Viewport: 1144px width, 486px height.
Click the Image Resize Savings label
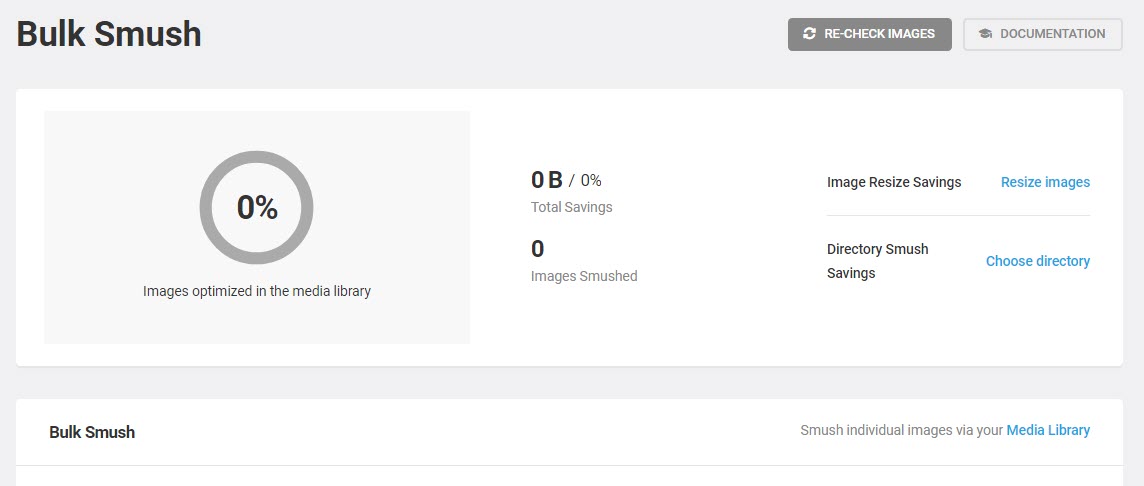pos(894,182)
